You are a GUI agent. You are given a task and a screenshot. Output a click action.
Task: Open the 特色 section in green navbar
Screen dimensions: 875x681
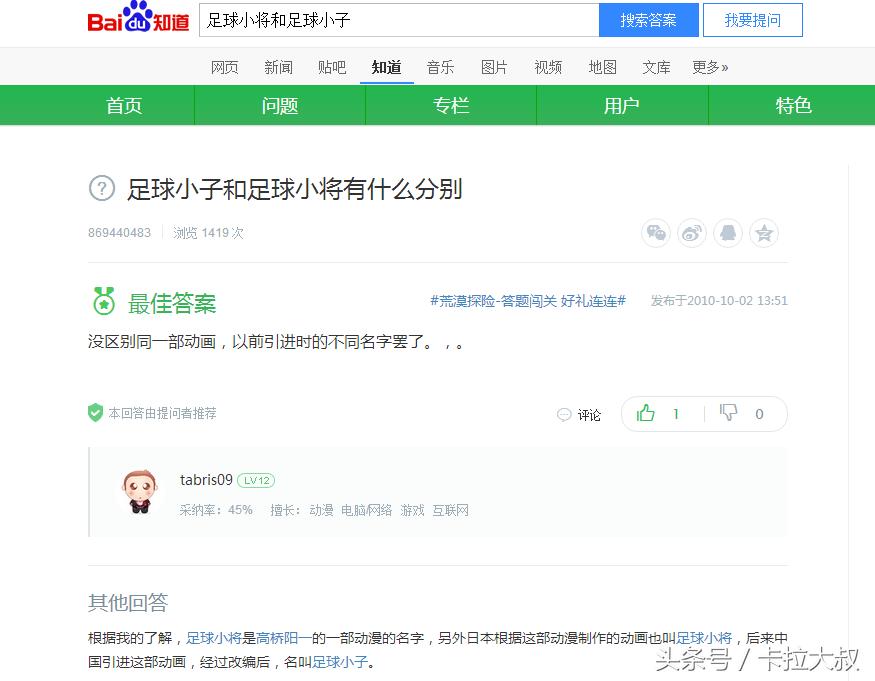coord(793,105)
